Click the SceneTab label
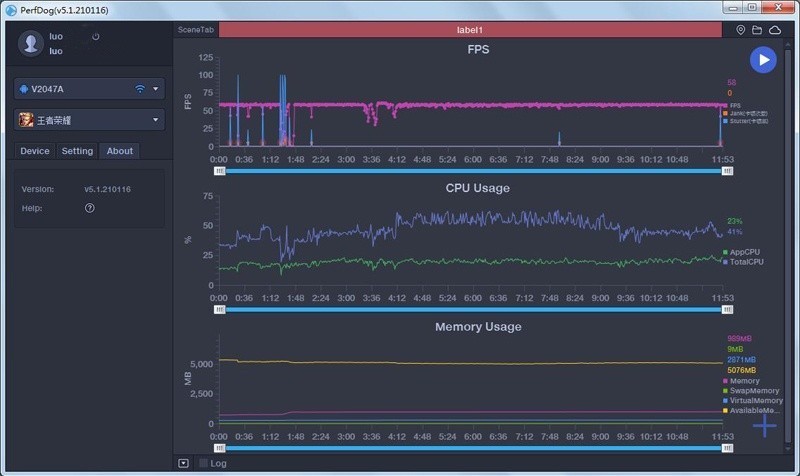This screenshot has height=476, width=800. (x=196, y=30)
